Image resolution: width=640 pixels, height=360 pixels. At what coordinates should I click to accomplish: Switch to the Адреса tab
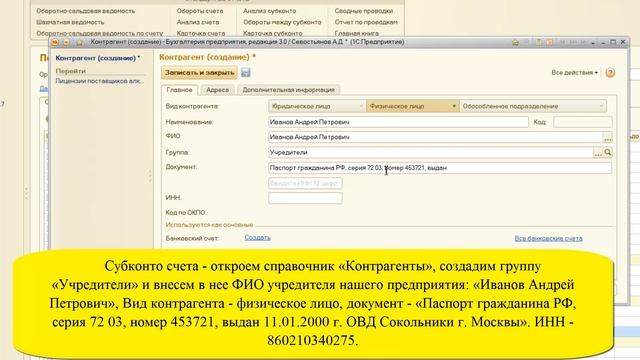[217, 90]
